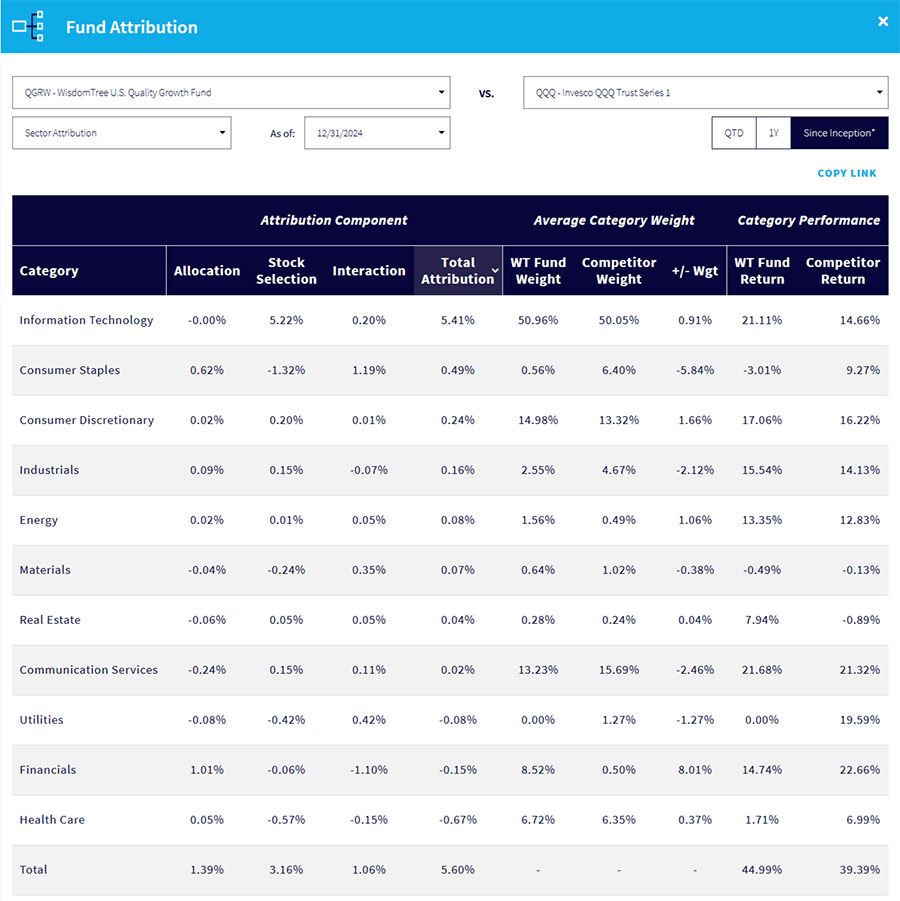Click Financials +/- weight 8.01%
900x901 pixels.
(x=695, y=770)
